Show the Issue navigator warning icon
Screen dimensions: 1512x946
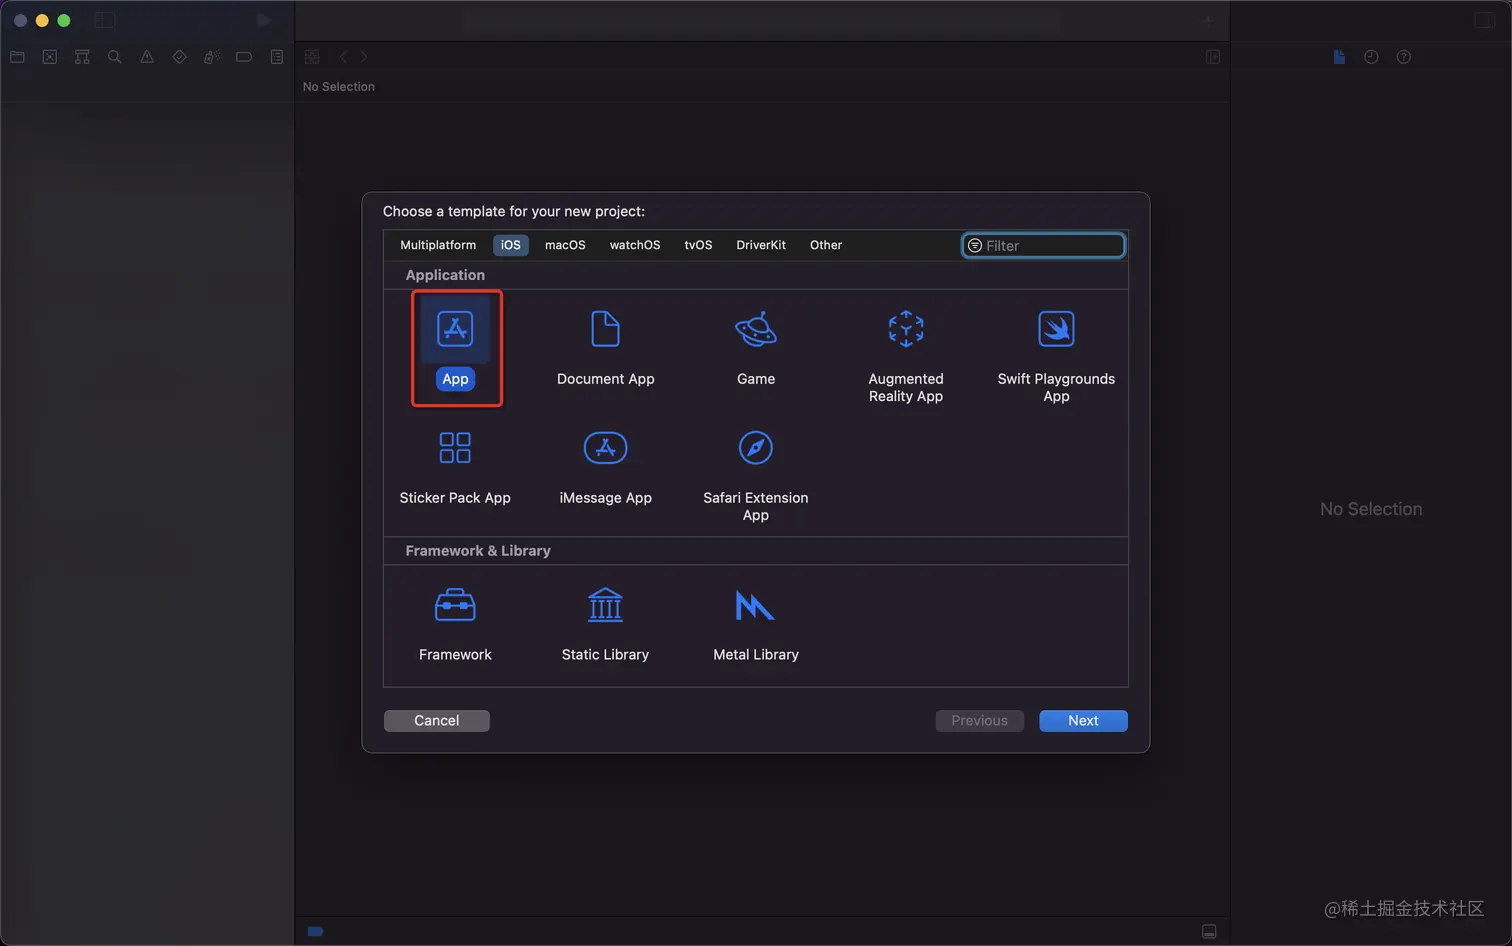147,57
